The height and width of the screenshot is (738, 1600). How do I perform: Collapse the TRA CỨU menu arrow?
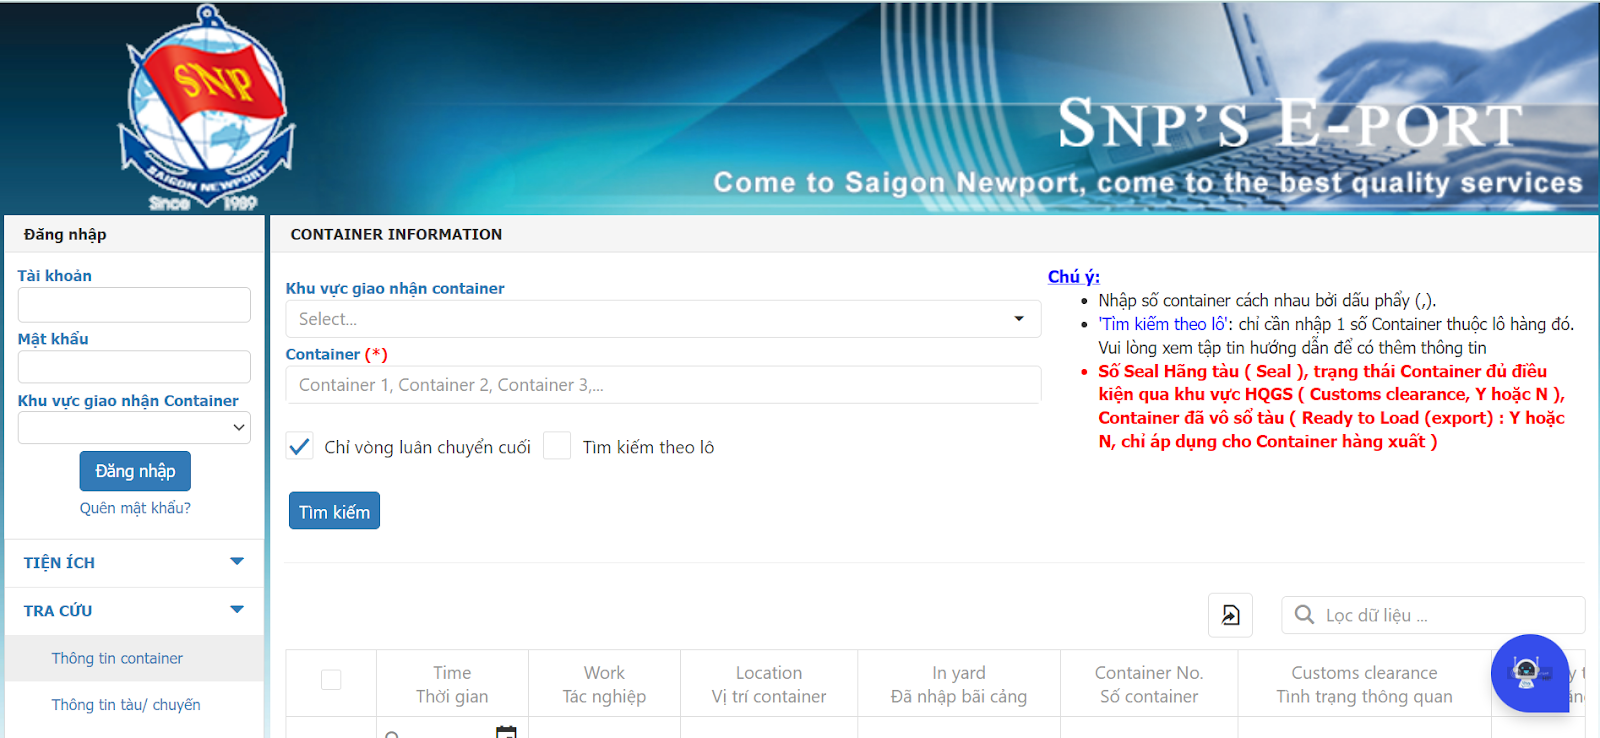tap(237, 609)
